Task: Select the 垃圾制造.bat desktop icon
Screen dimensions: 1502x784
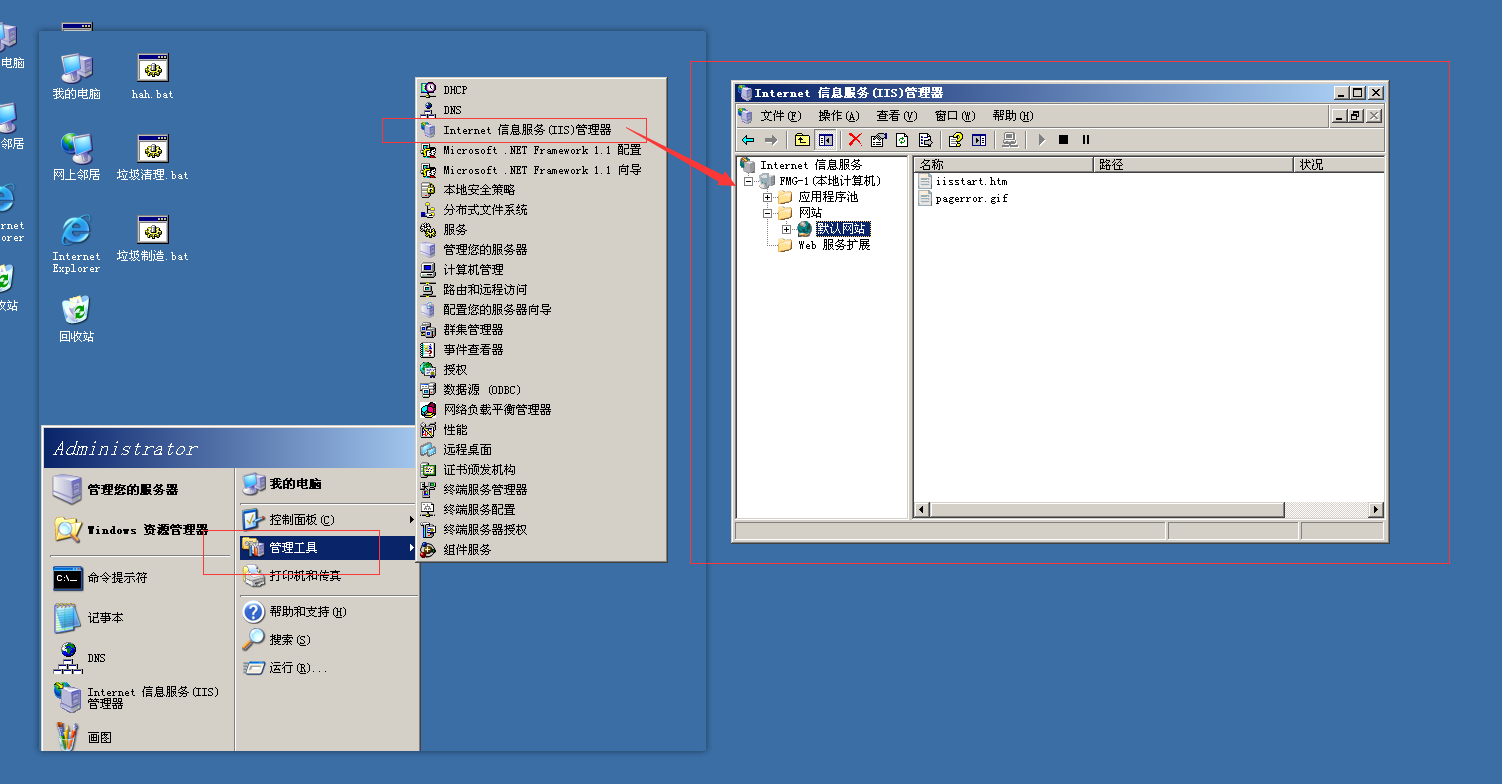Action: coord(152,239)
